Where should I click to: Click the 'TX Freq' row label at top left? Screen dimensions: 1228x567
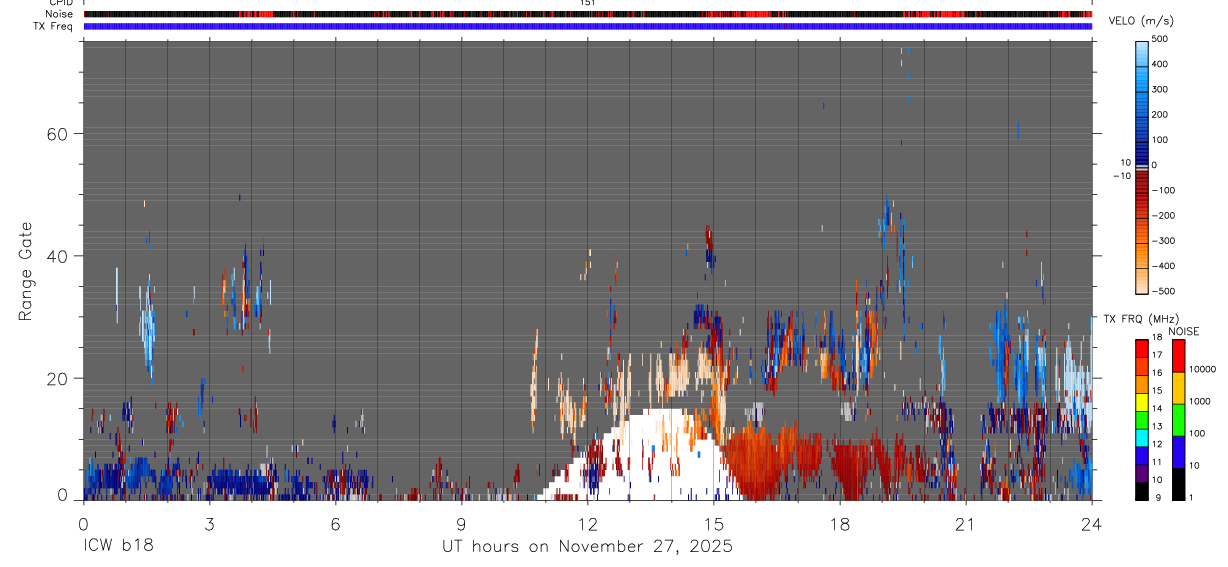[55, 26]
